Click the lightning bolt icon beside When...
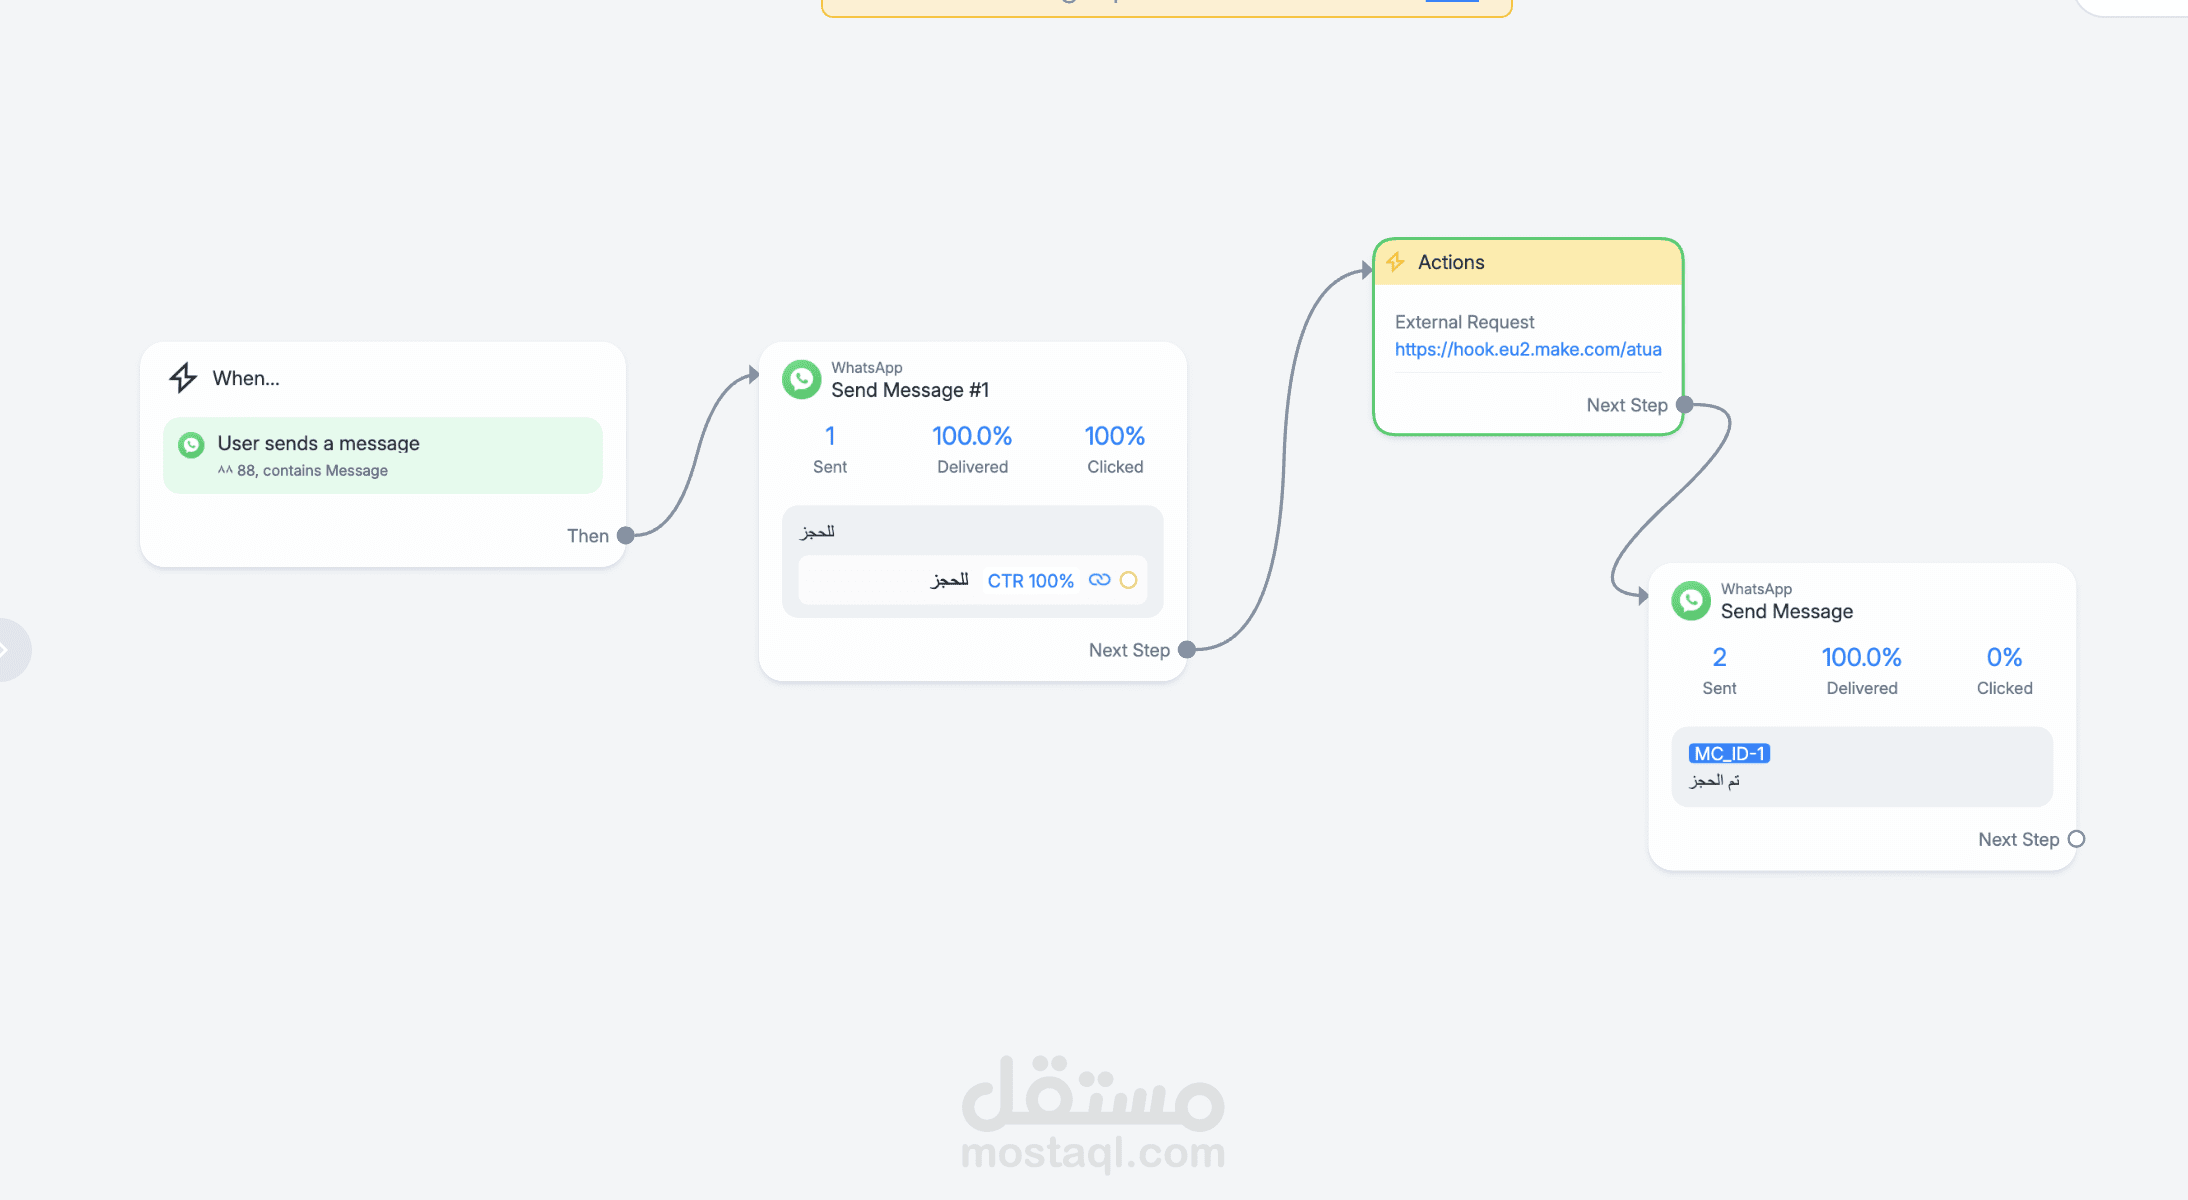The width and height of the screenshot is (2188, 1200). (183, 377)
